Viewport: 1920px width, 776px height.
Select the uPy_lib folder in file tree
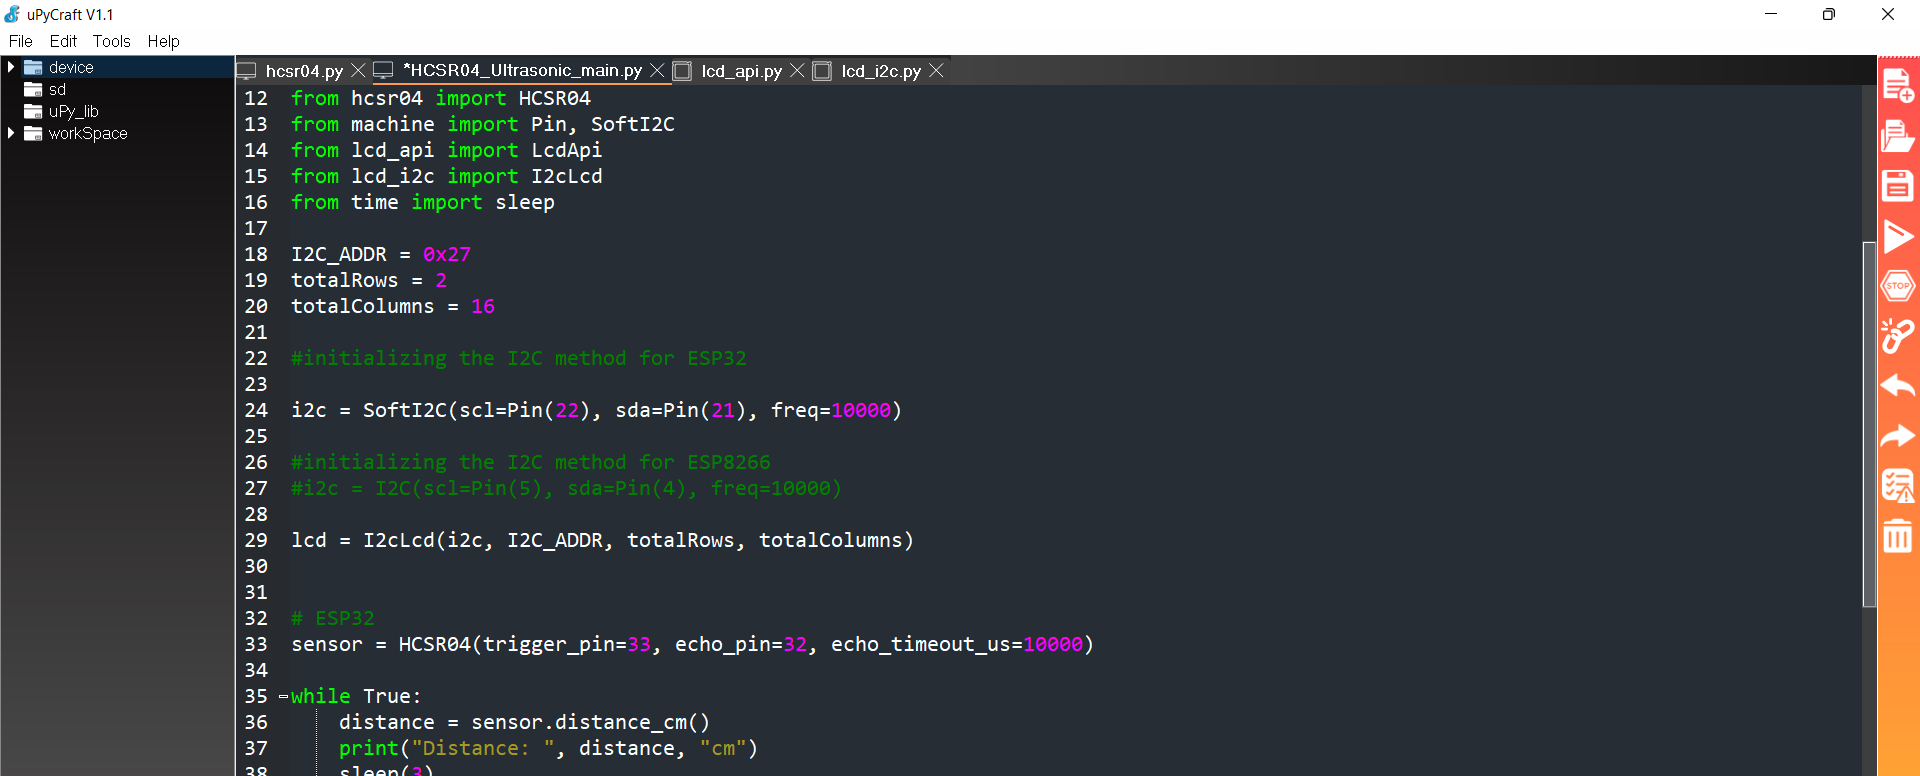pos(73,111)
